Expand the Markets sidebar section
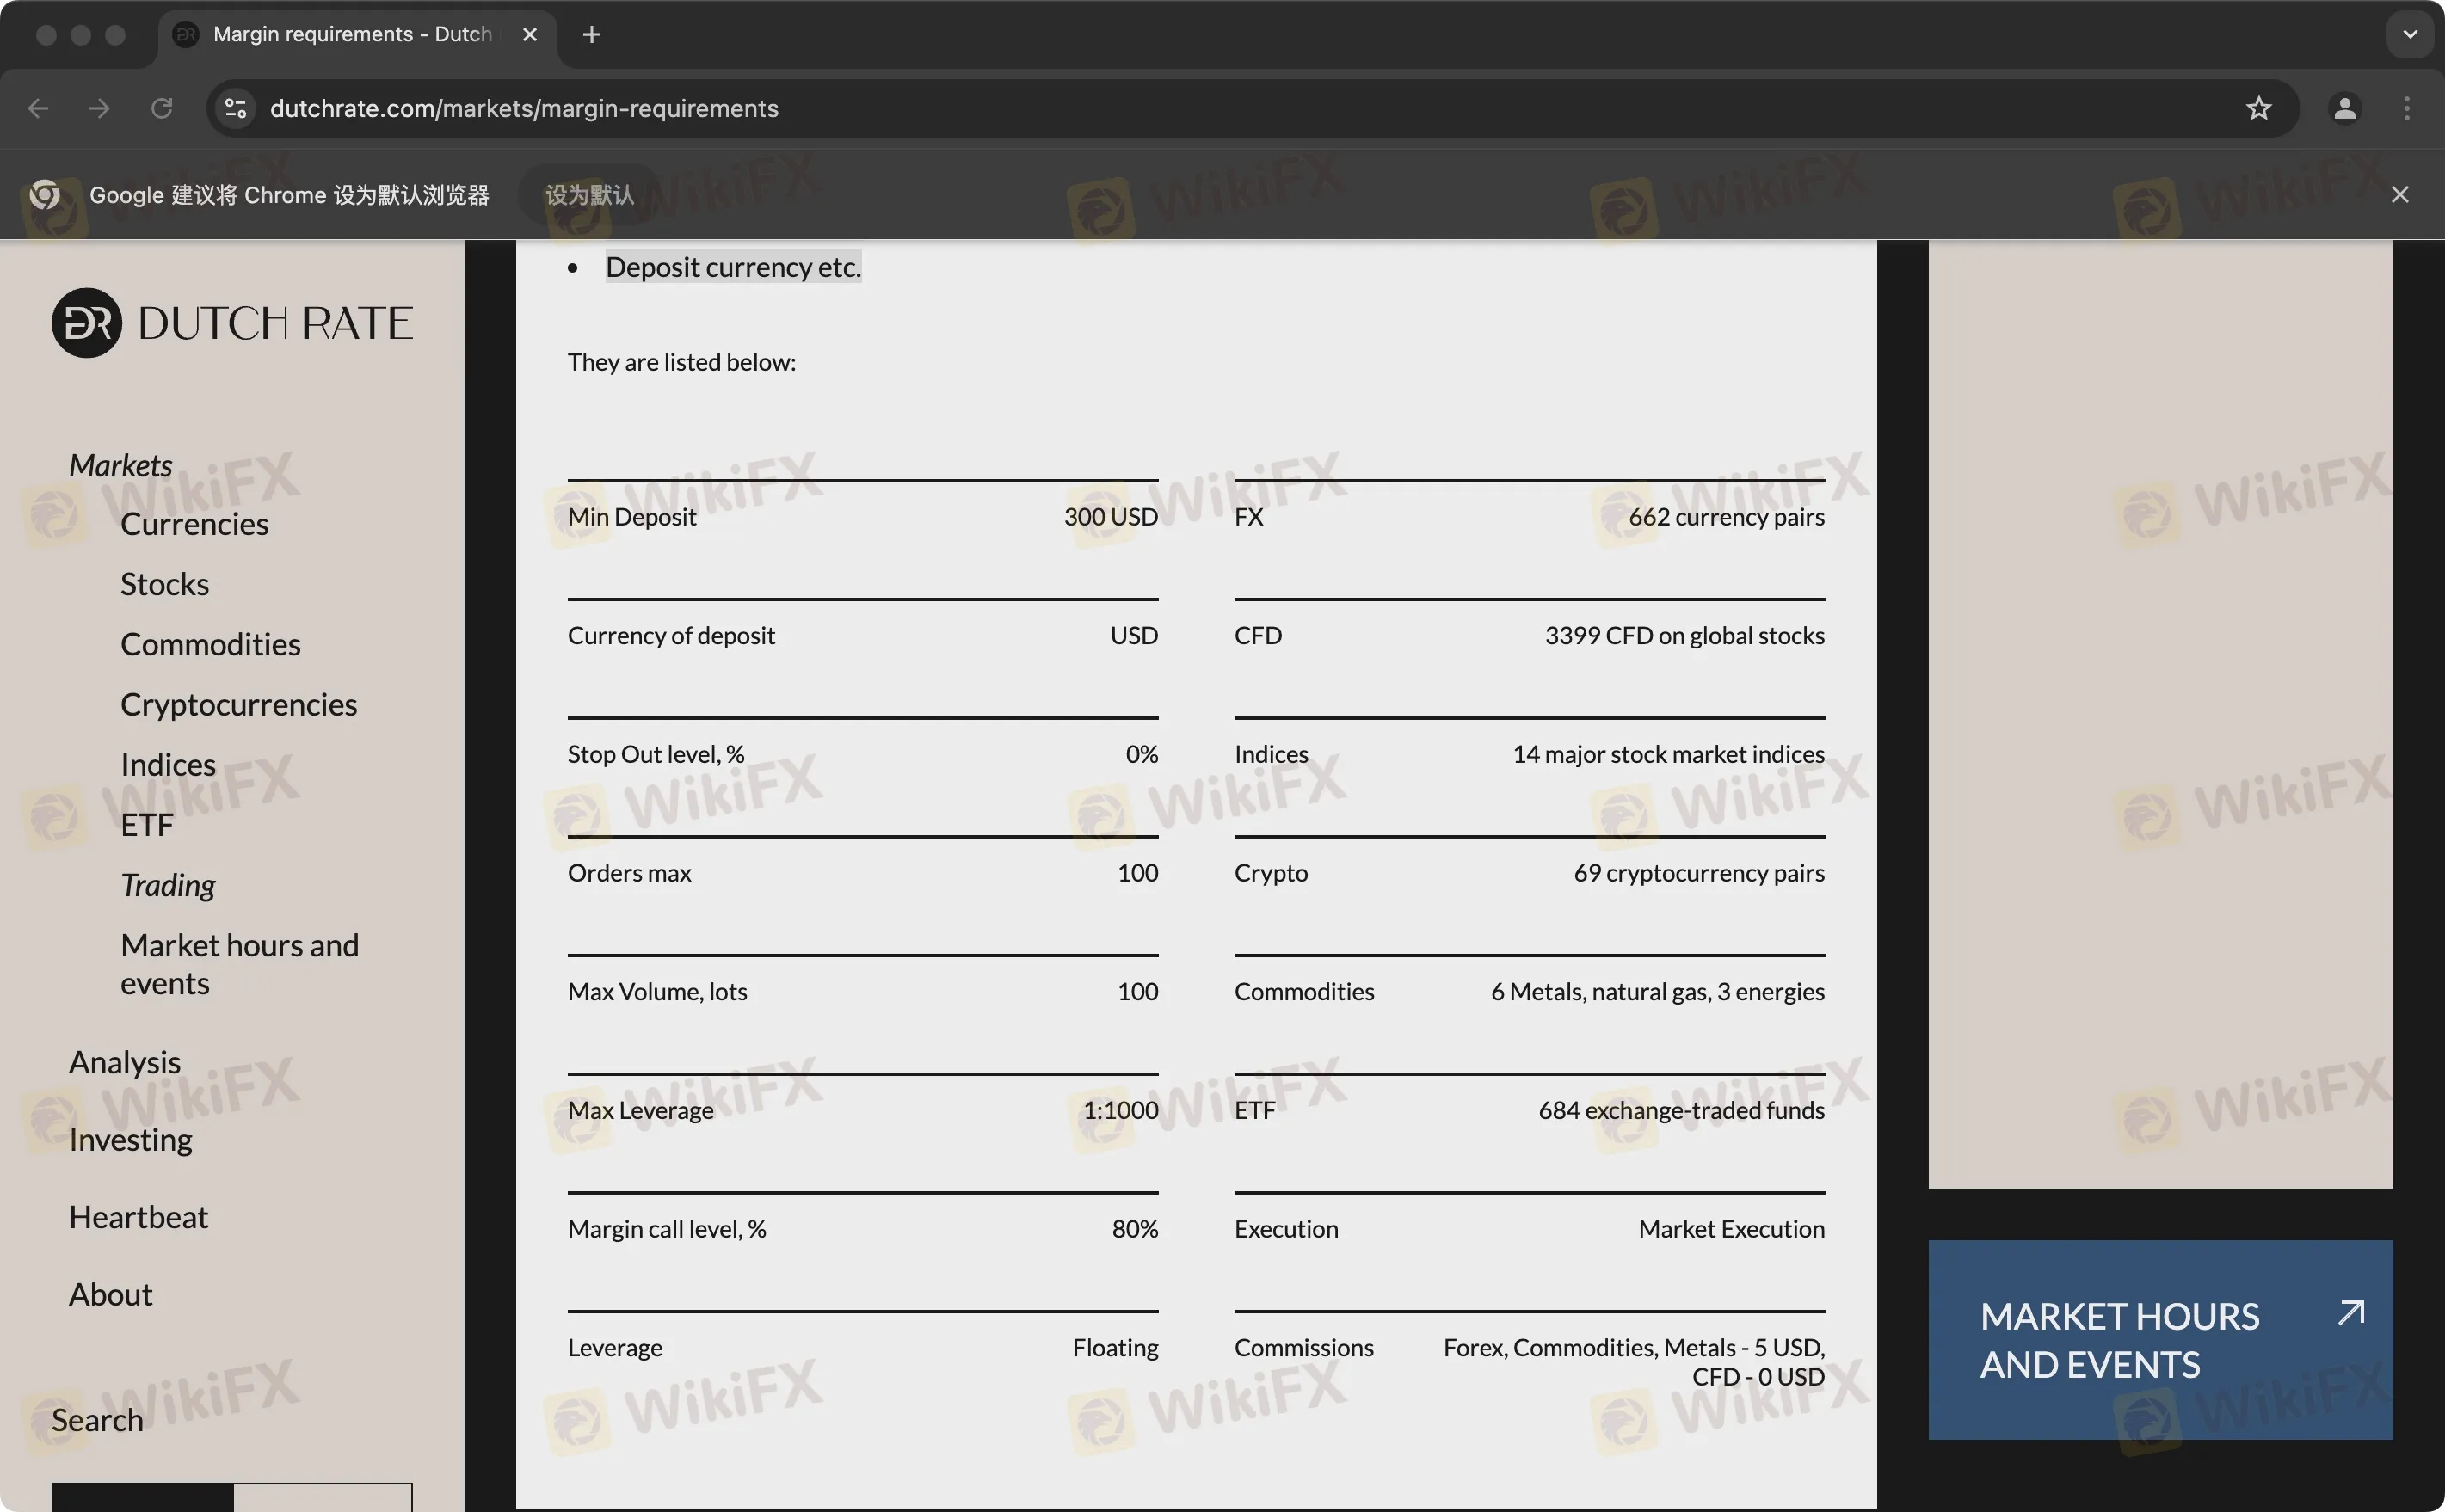 click(x=120, y=465)
